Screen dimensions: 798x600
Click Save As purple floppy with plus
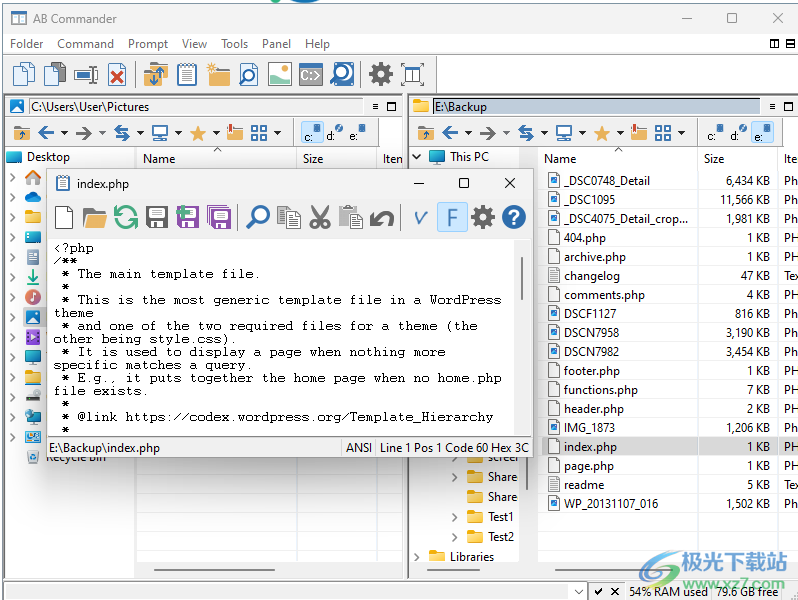point(188,218)
